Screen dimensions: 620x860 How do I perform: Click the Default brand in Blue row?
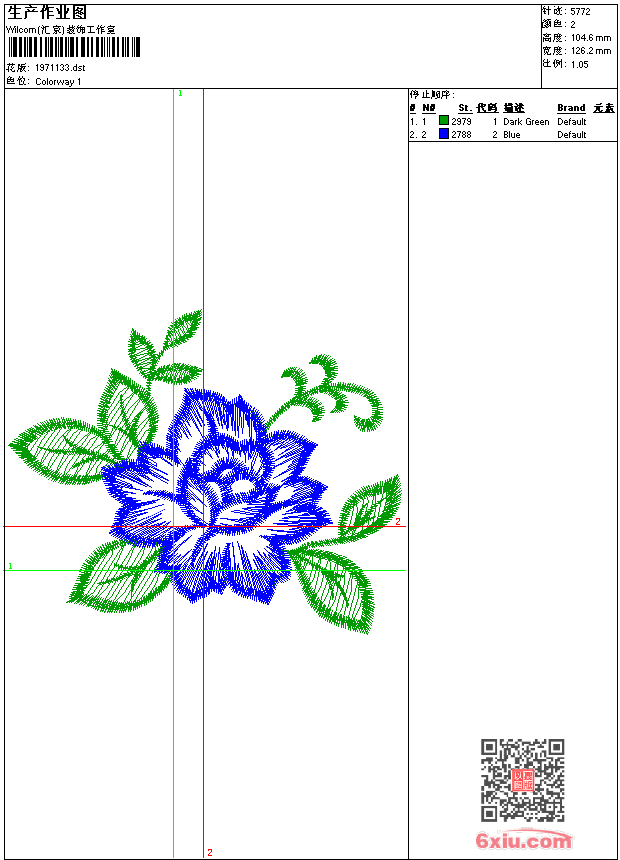point(572,134)
